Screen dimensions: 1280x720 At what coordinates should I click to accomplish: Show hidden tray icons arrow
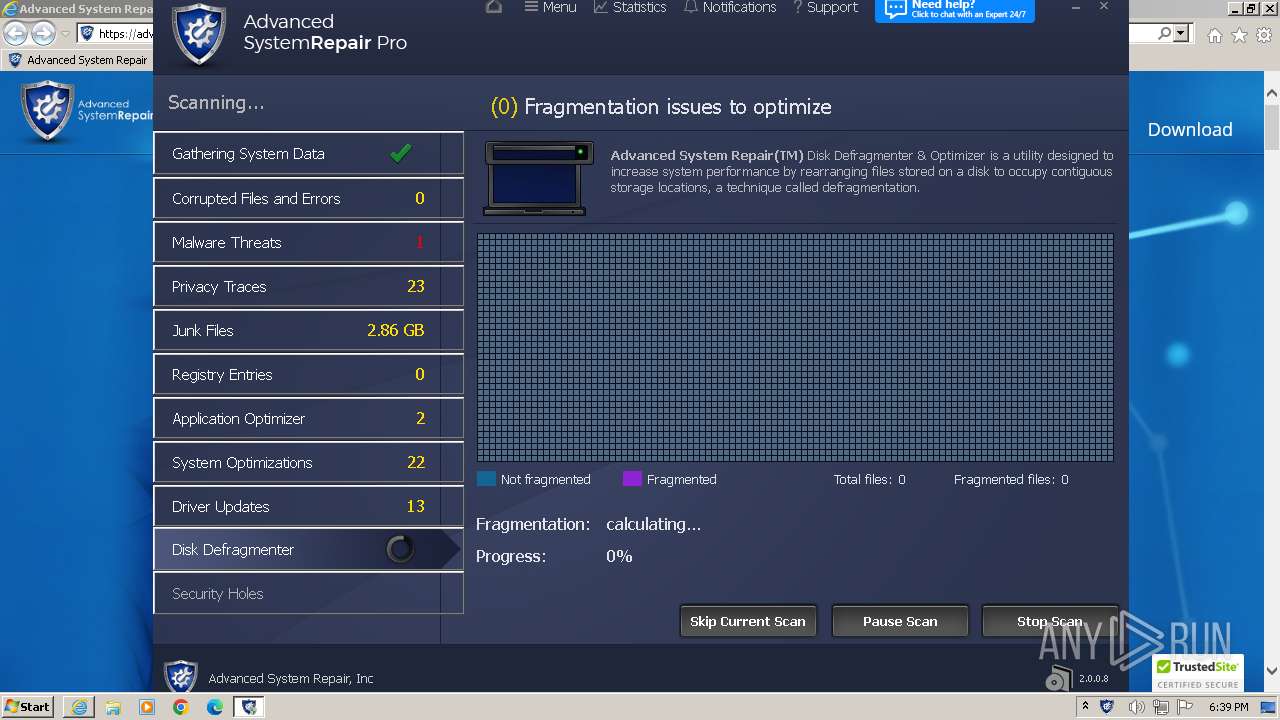(x=1086, y=706)
